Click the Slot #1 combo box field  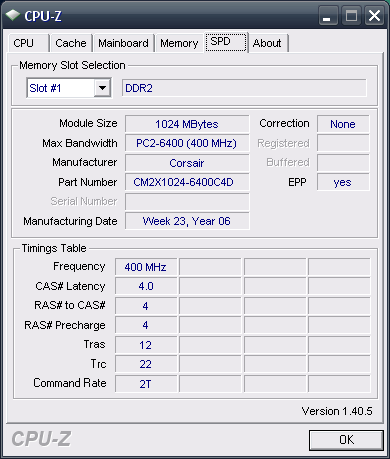click(69, 88)
